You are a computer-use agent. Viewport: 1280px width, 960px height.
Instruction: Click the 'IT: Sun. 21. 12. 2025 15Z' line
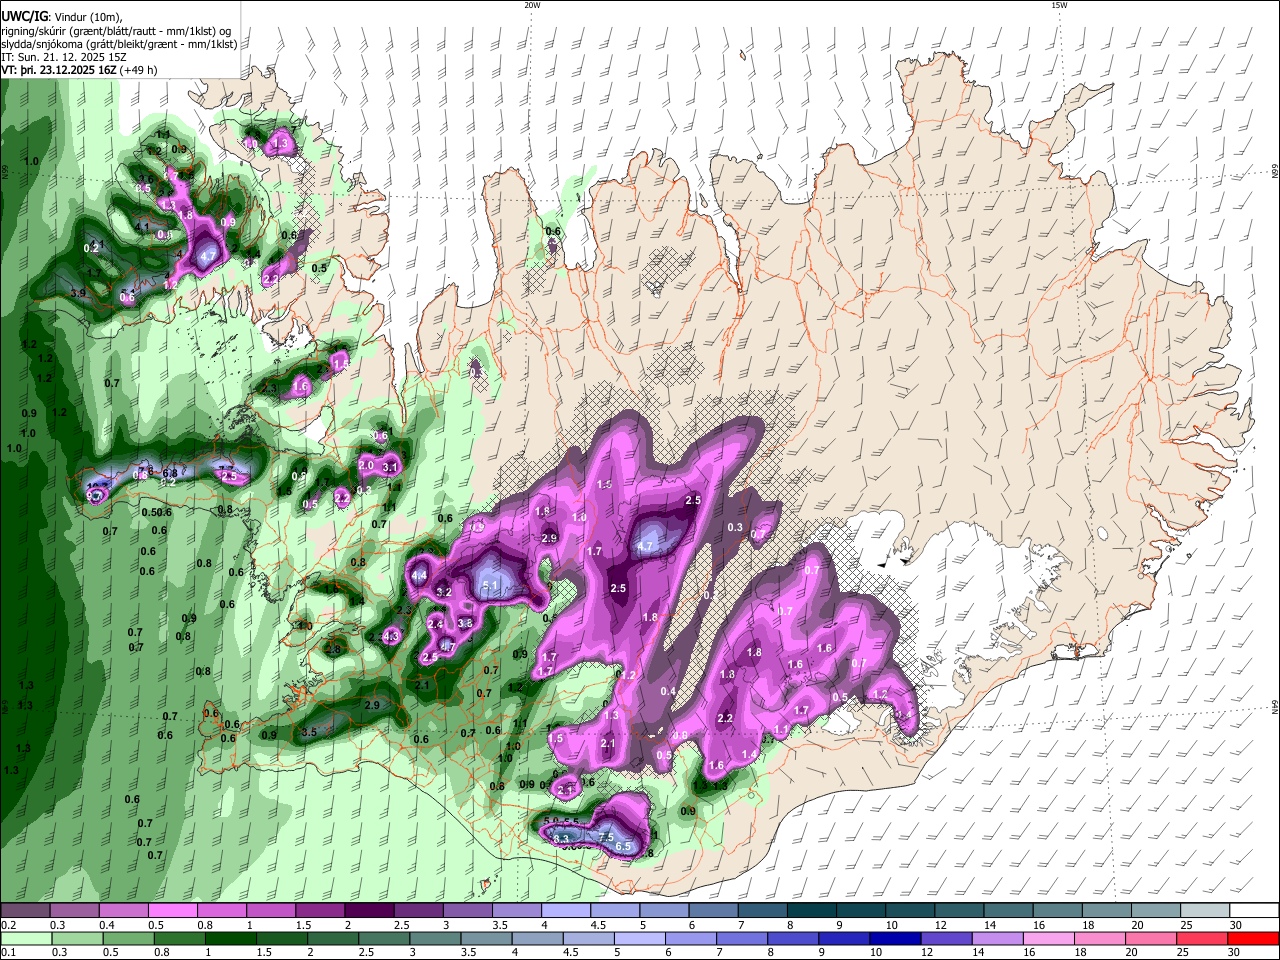[65, 57]
